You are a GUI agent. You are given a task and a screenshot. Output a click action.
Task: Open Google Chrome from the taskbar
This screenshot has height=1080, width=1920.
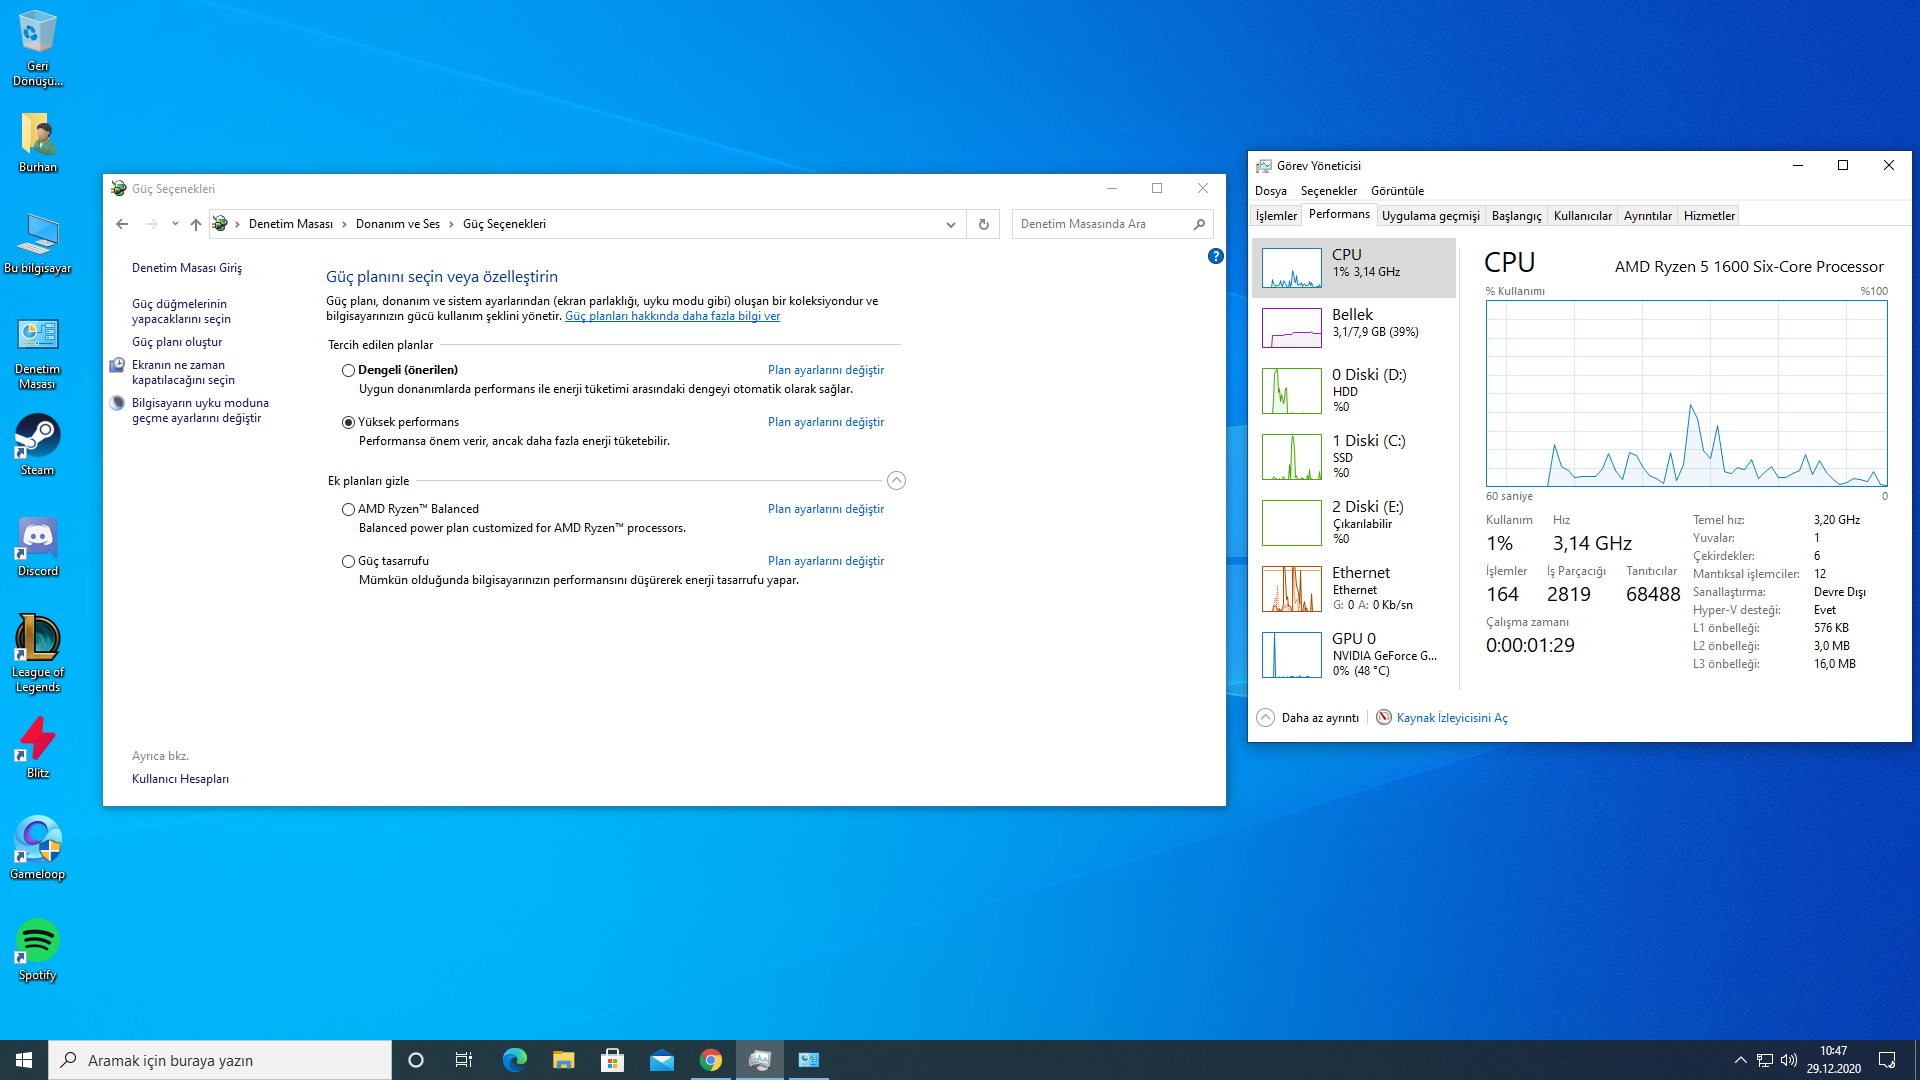coord(711,1060)
